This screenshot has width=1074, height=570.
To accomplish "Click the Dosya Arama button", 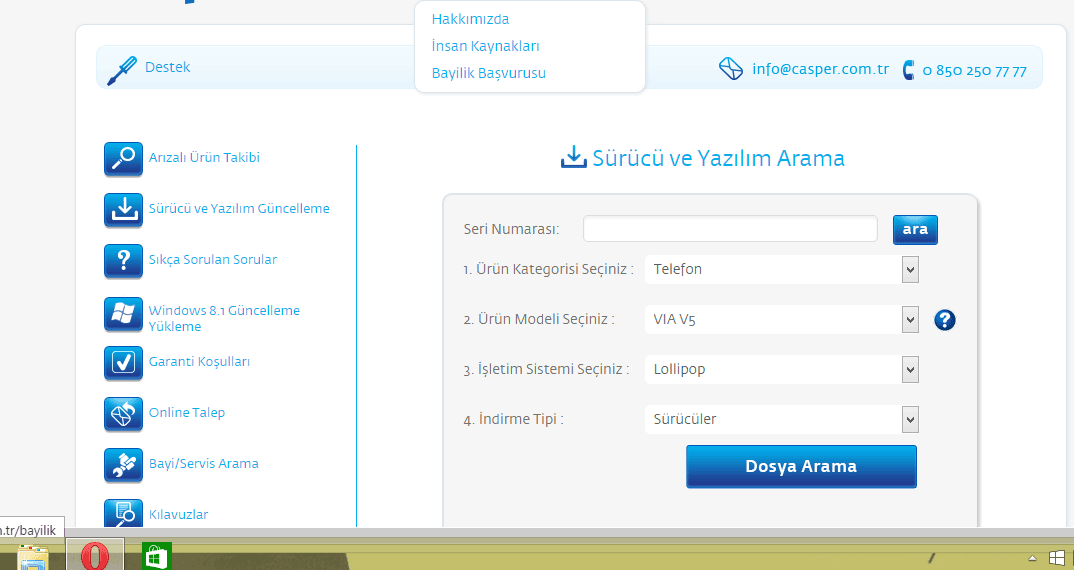I will (801, 467).
